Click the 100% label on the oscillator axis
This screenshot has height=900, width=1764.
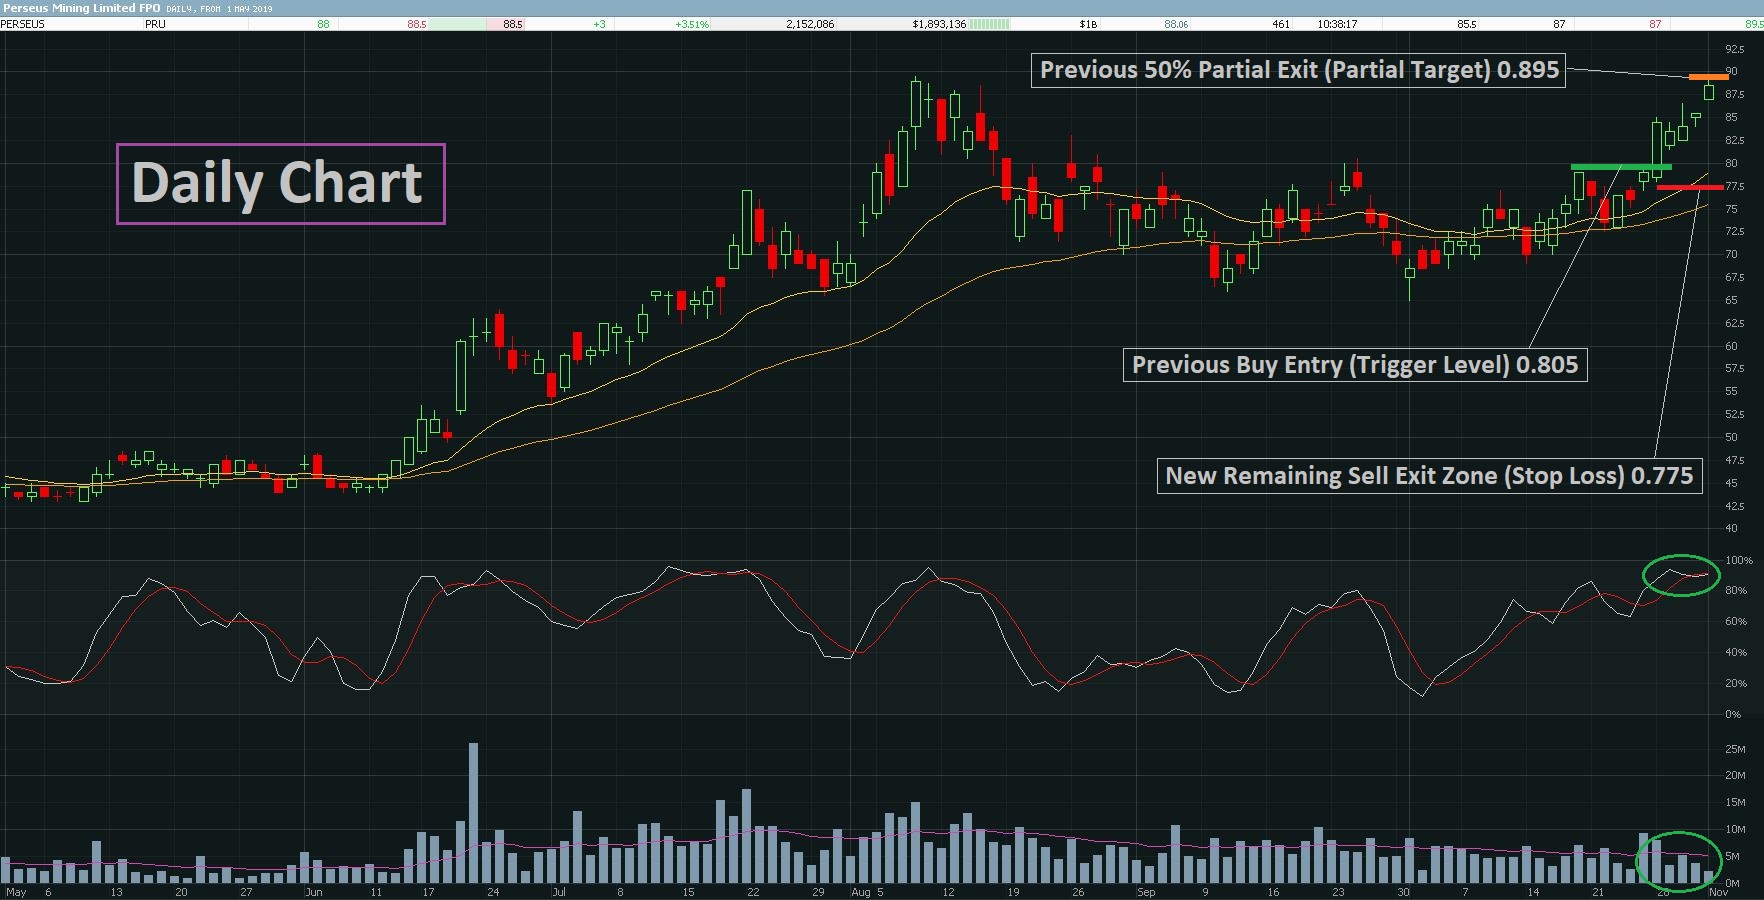pos(1738,561)
